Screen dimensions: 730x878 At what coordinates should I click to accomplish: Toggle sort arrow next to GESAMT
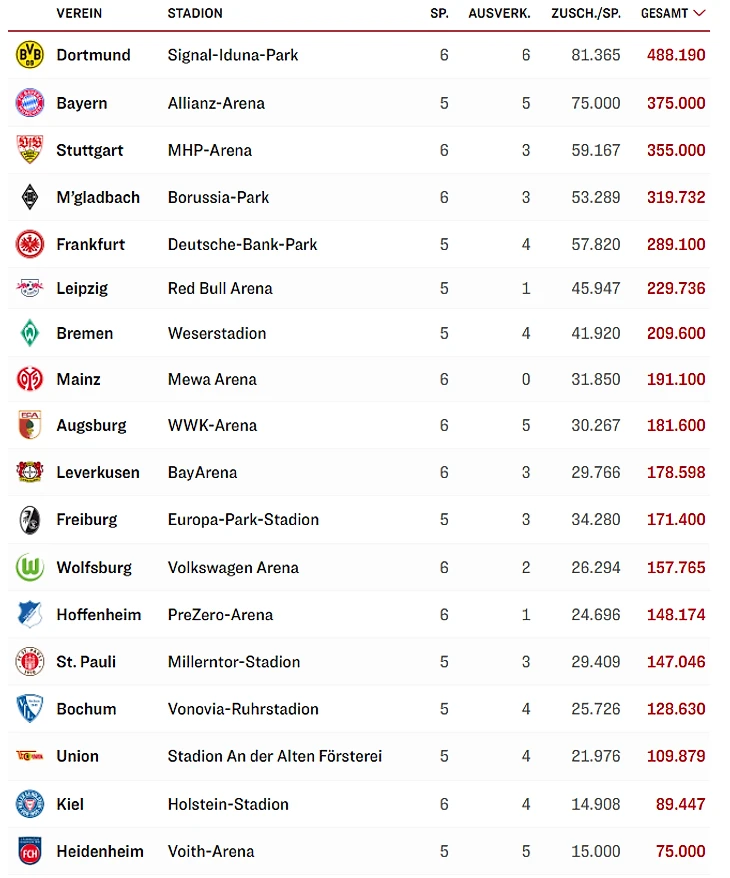coord(699,13)
